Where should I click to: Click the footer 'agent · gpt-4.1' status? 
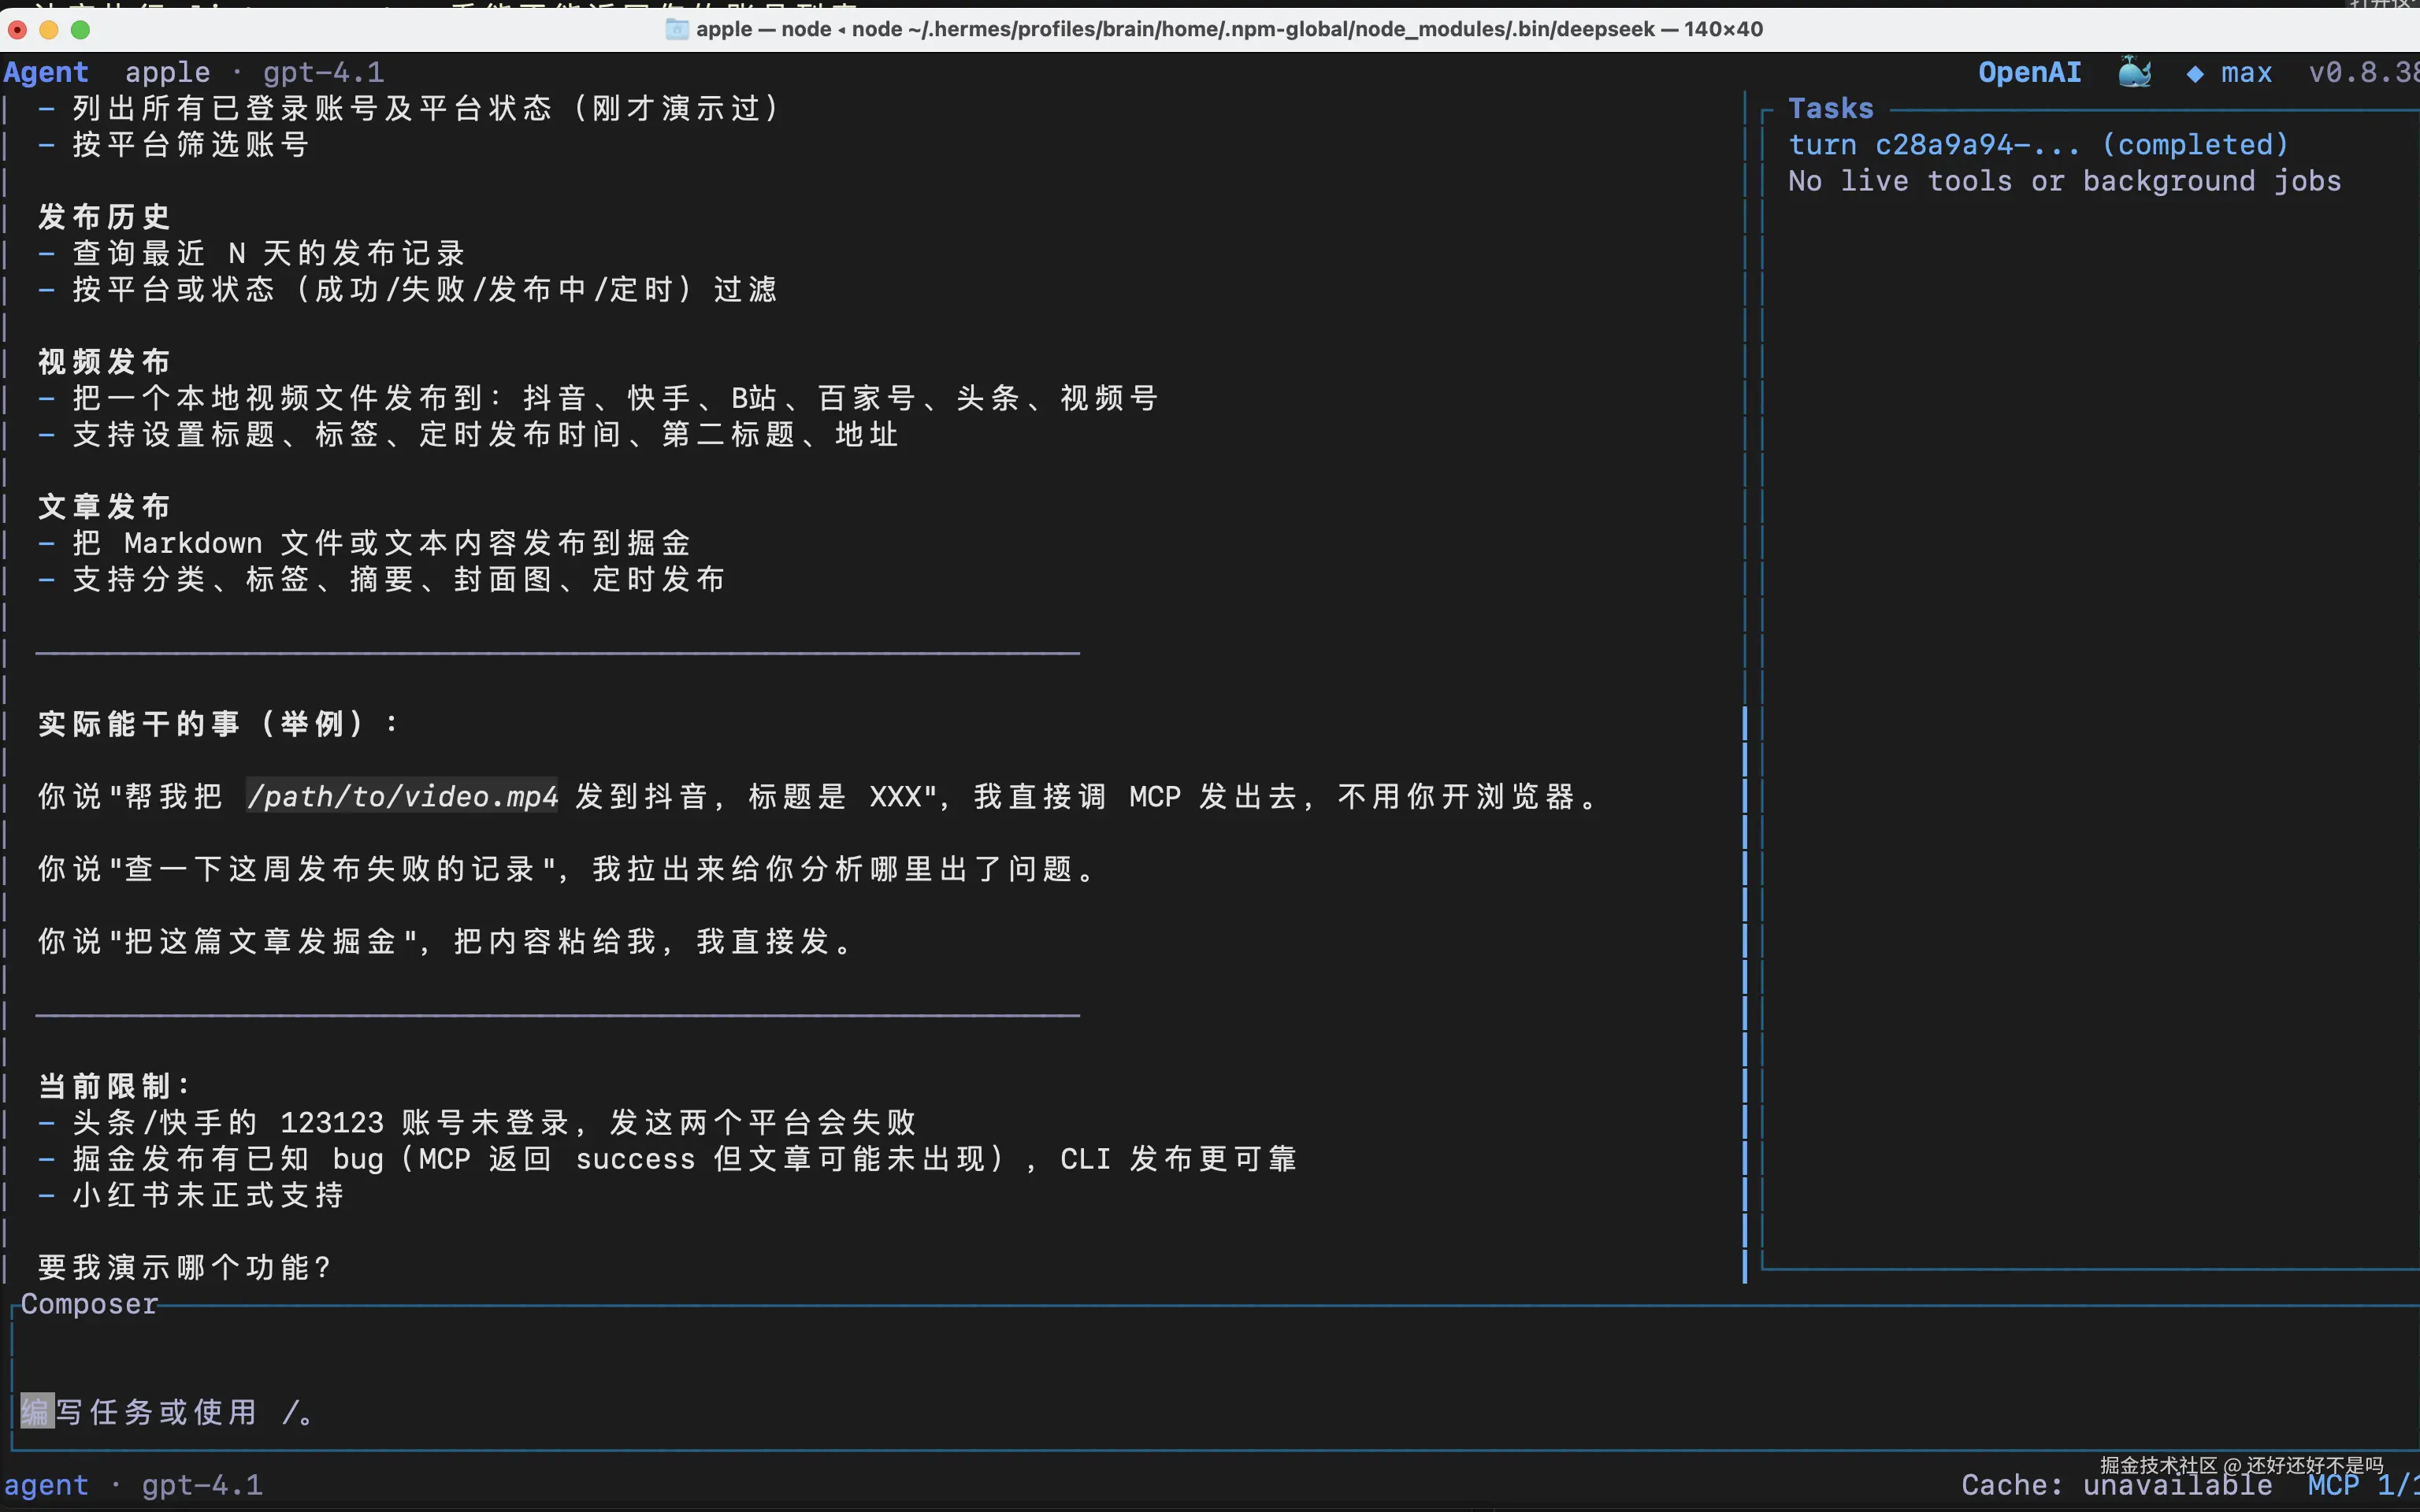click(x=134, y=1485)
